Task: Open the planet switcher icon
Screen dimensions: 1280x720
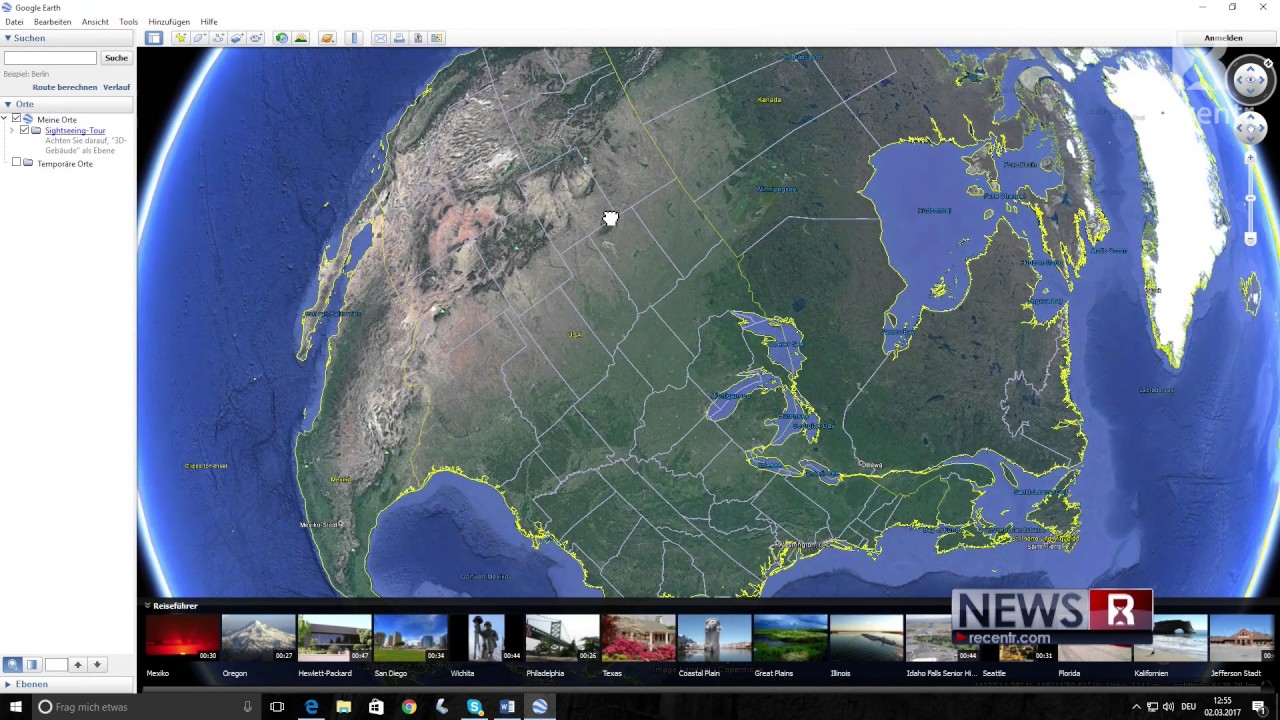Action: [x=327, y=38]
